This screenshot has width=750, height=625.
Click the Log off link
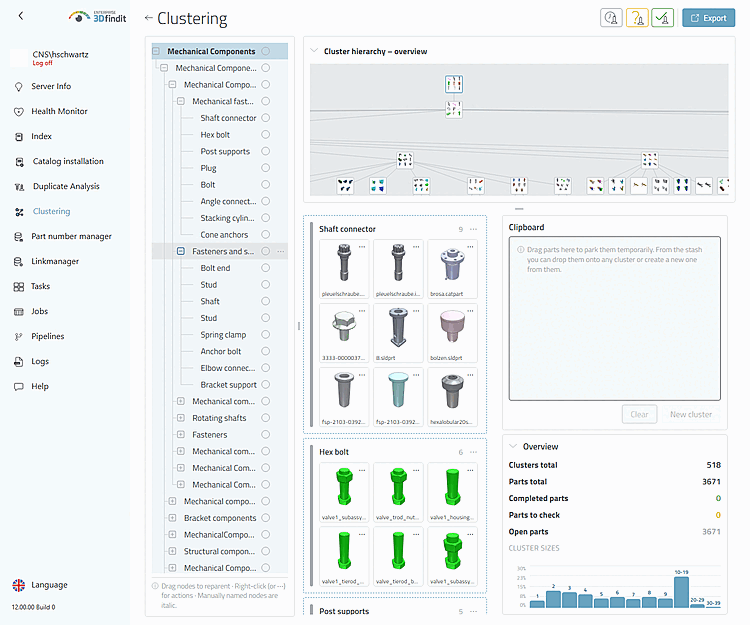tap(42, 63)
